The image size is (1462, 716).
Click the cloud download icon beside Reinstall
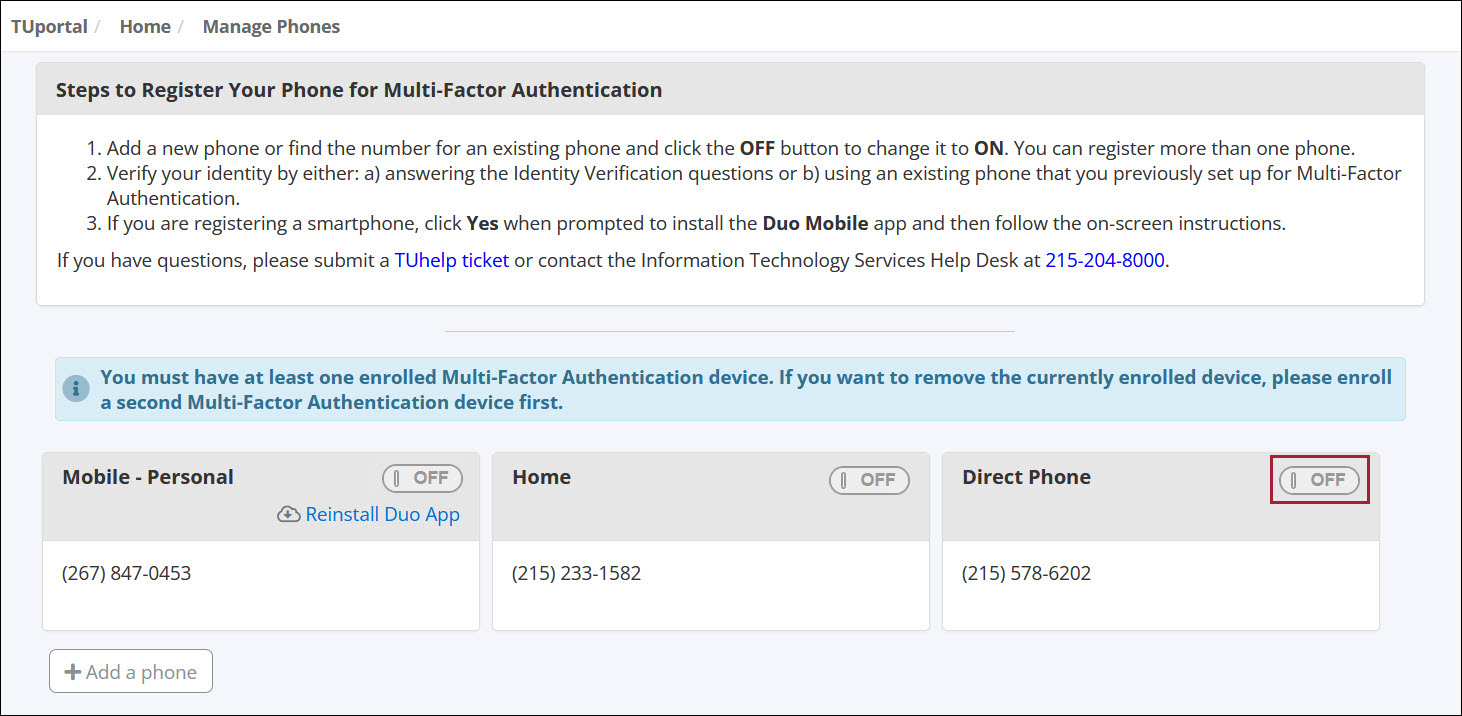[288, 515]
